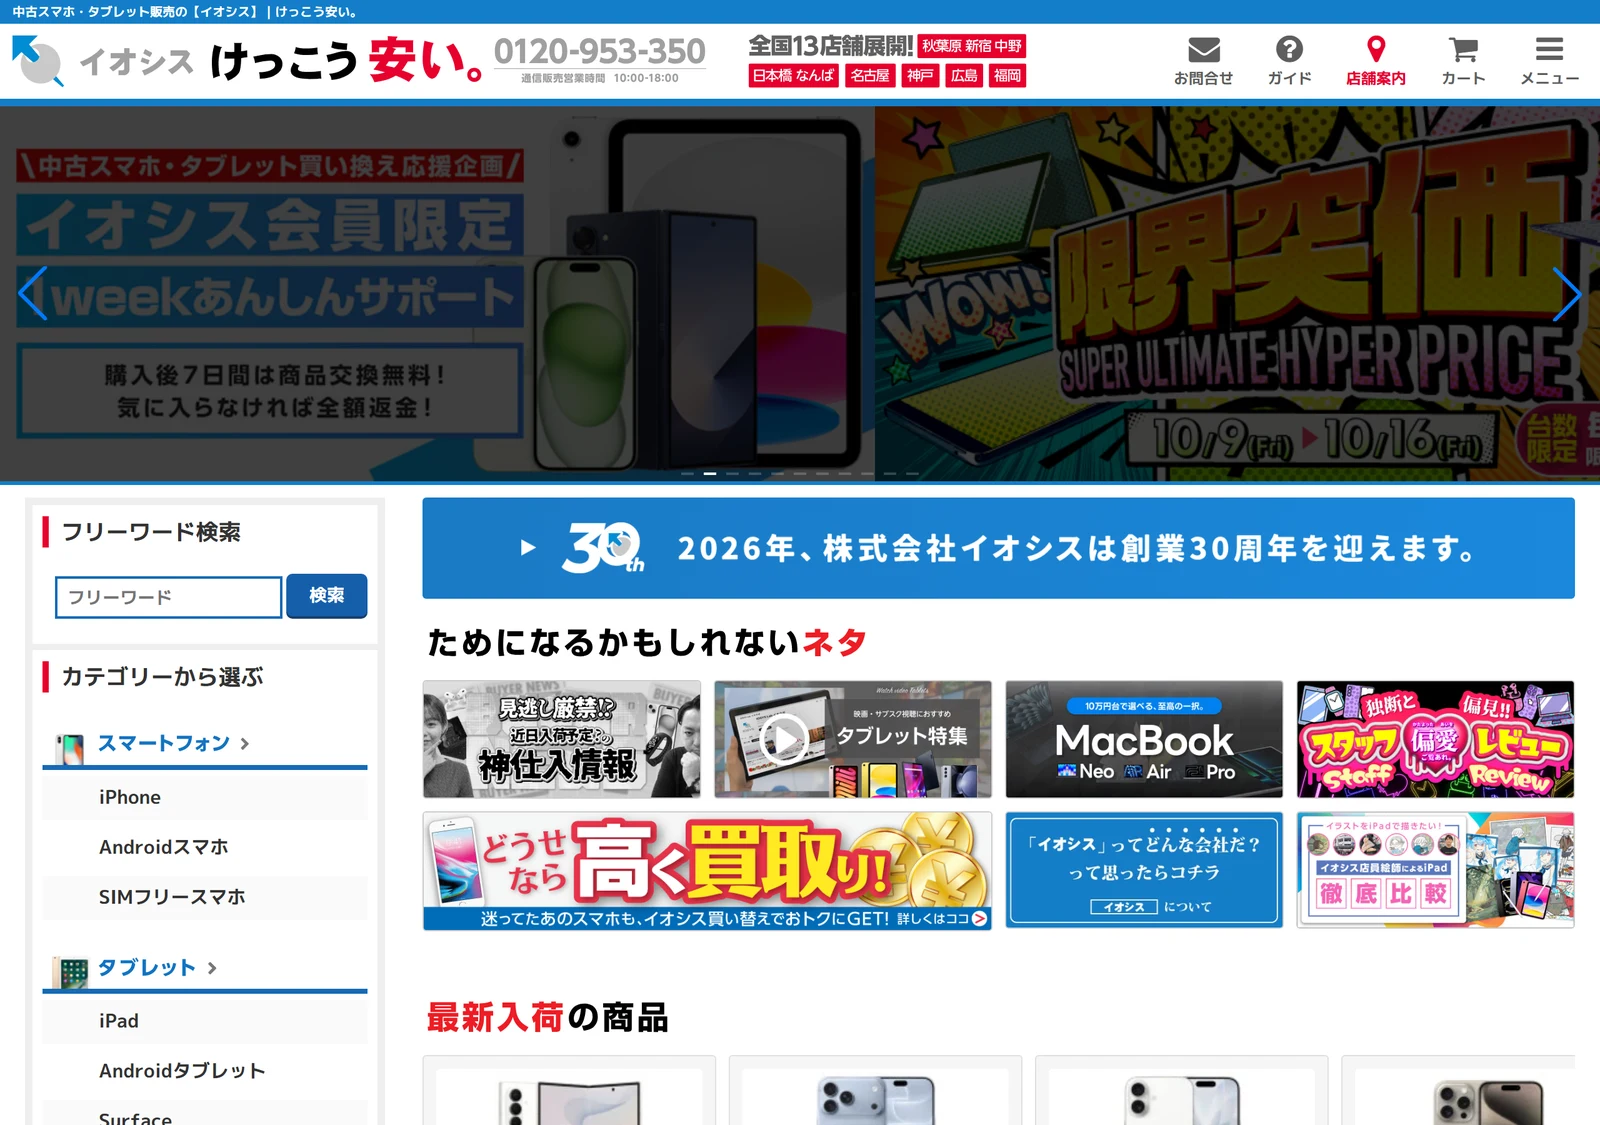Click the Iosys magnifier logo icon

coord(38,61)
